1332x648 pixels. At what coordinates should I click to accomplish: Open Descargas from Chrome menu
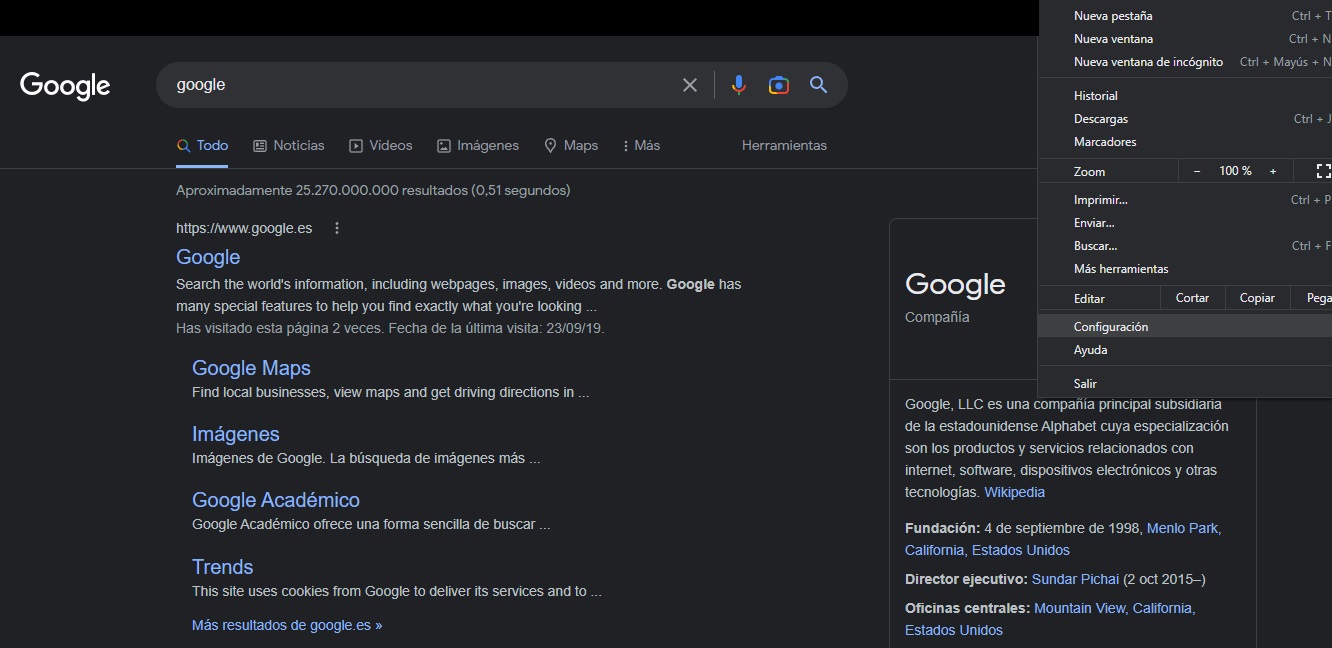tap(1186, 119)
